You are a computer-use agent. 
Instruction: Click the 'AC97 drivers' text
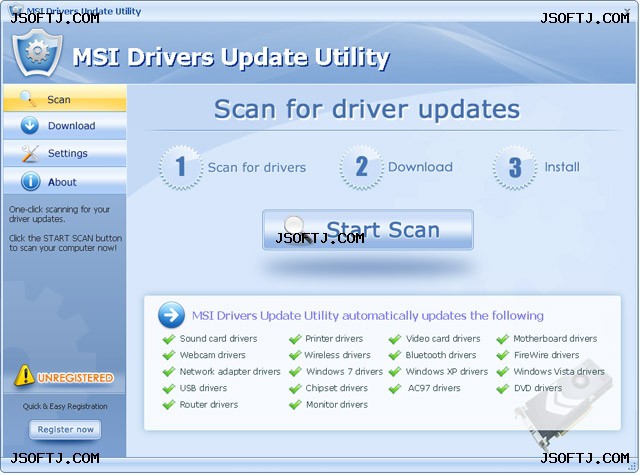[434, 388]
